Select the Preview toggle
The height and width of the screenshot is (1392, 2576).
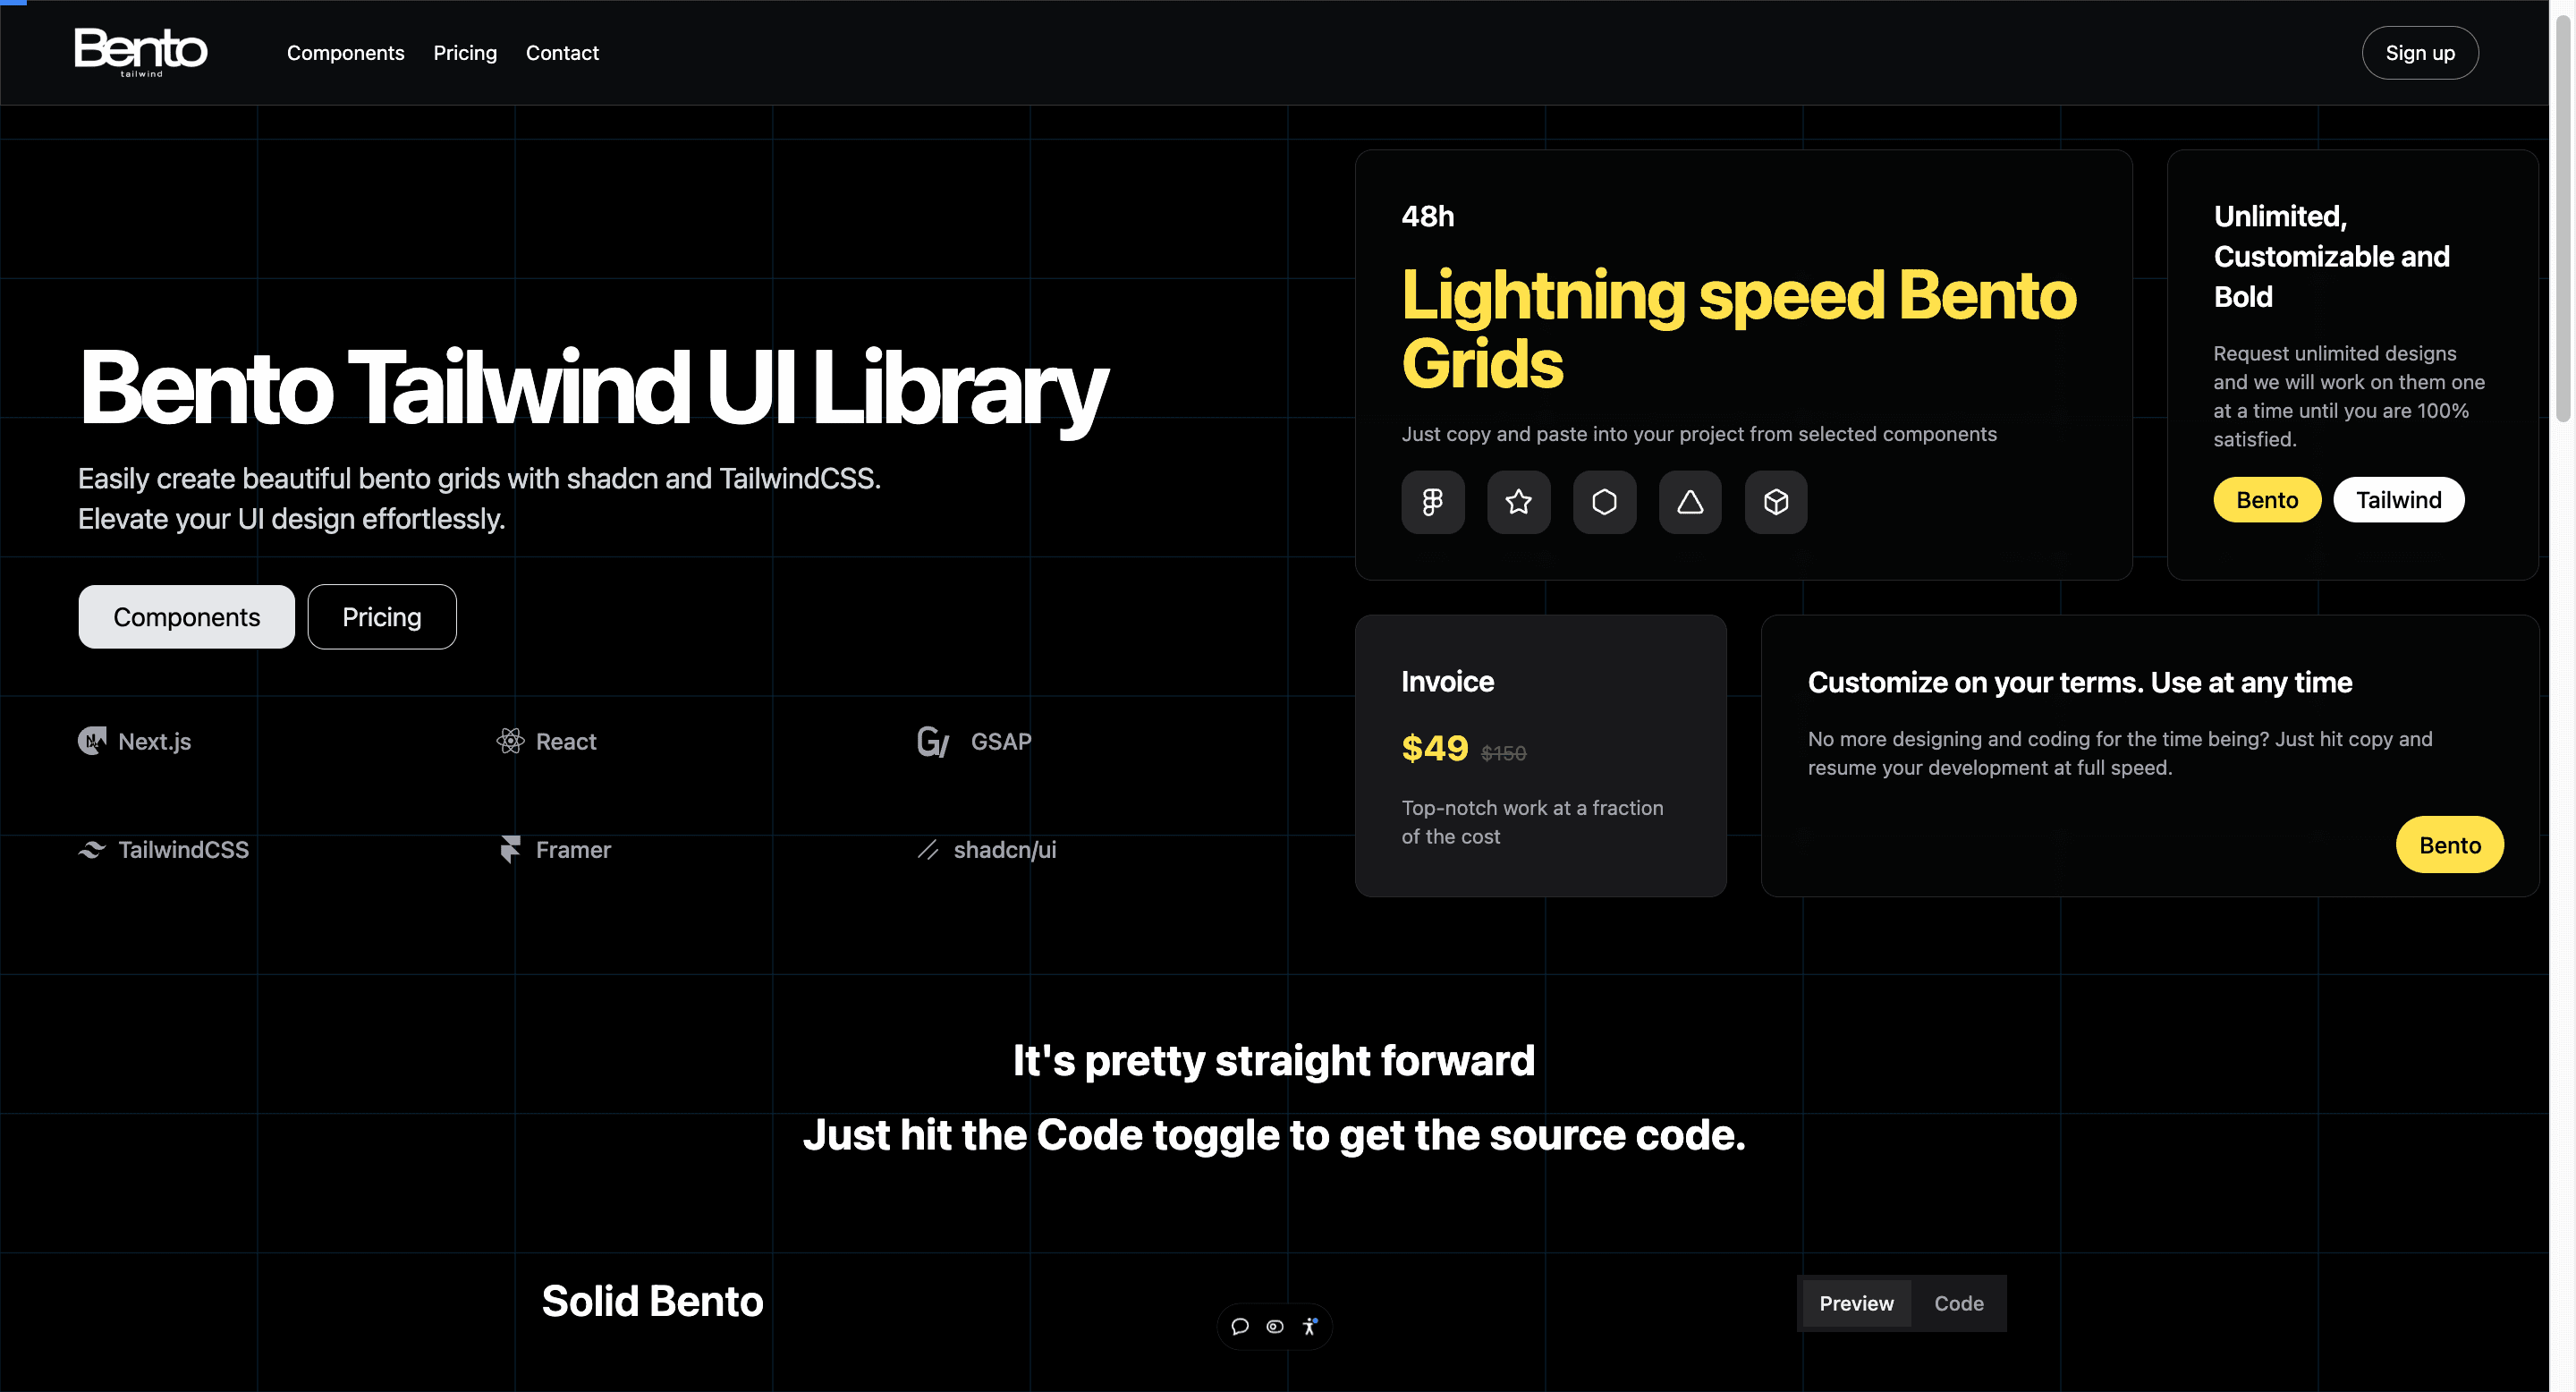pyautogui.click(x=1856, y=1303)
